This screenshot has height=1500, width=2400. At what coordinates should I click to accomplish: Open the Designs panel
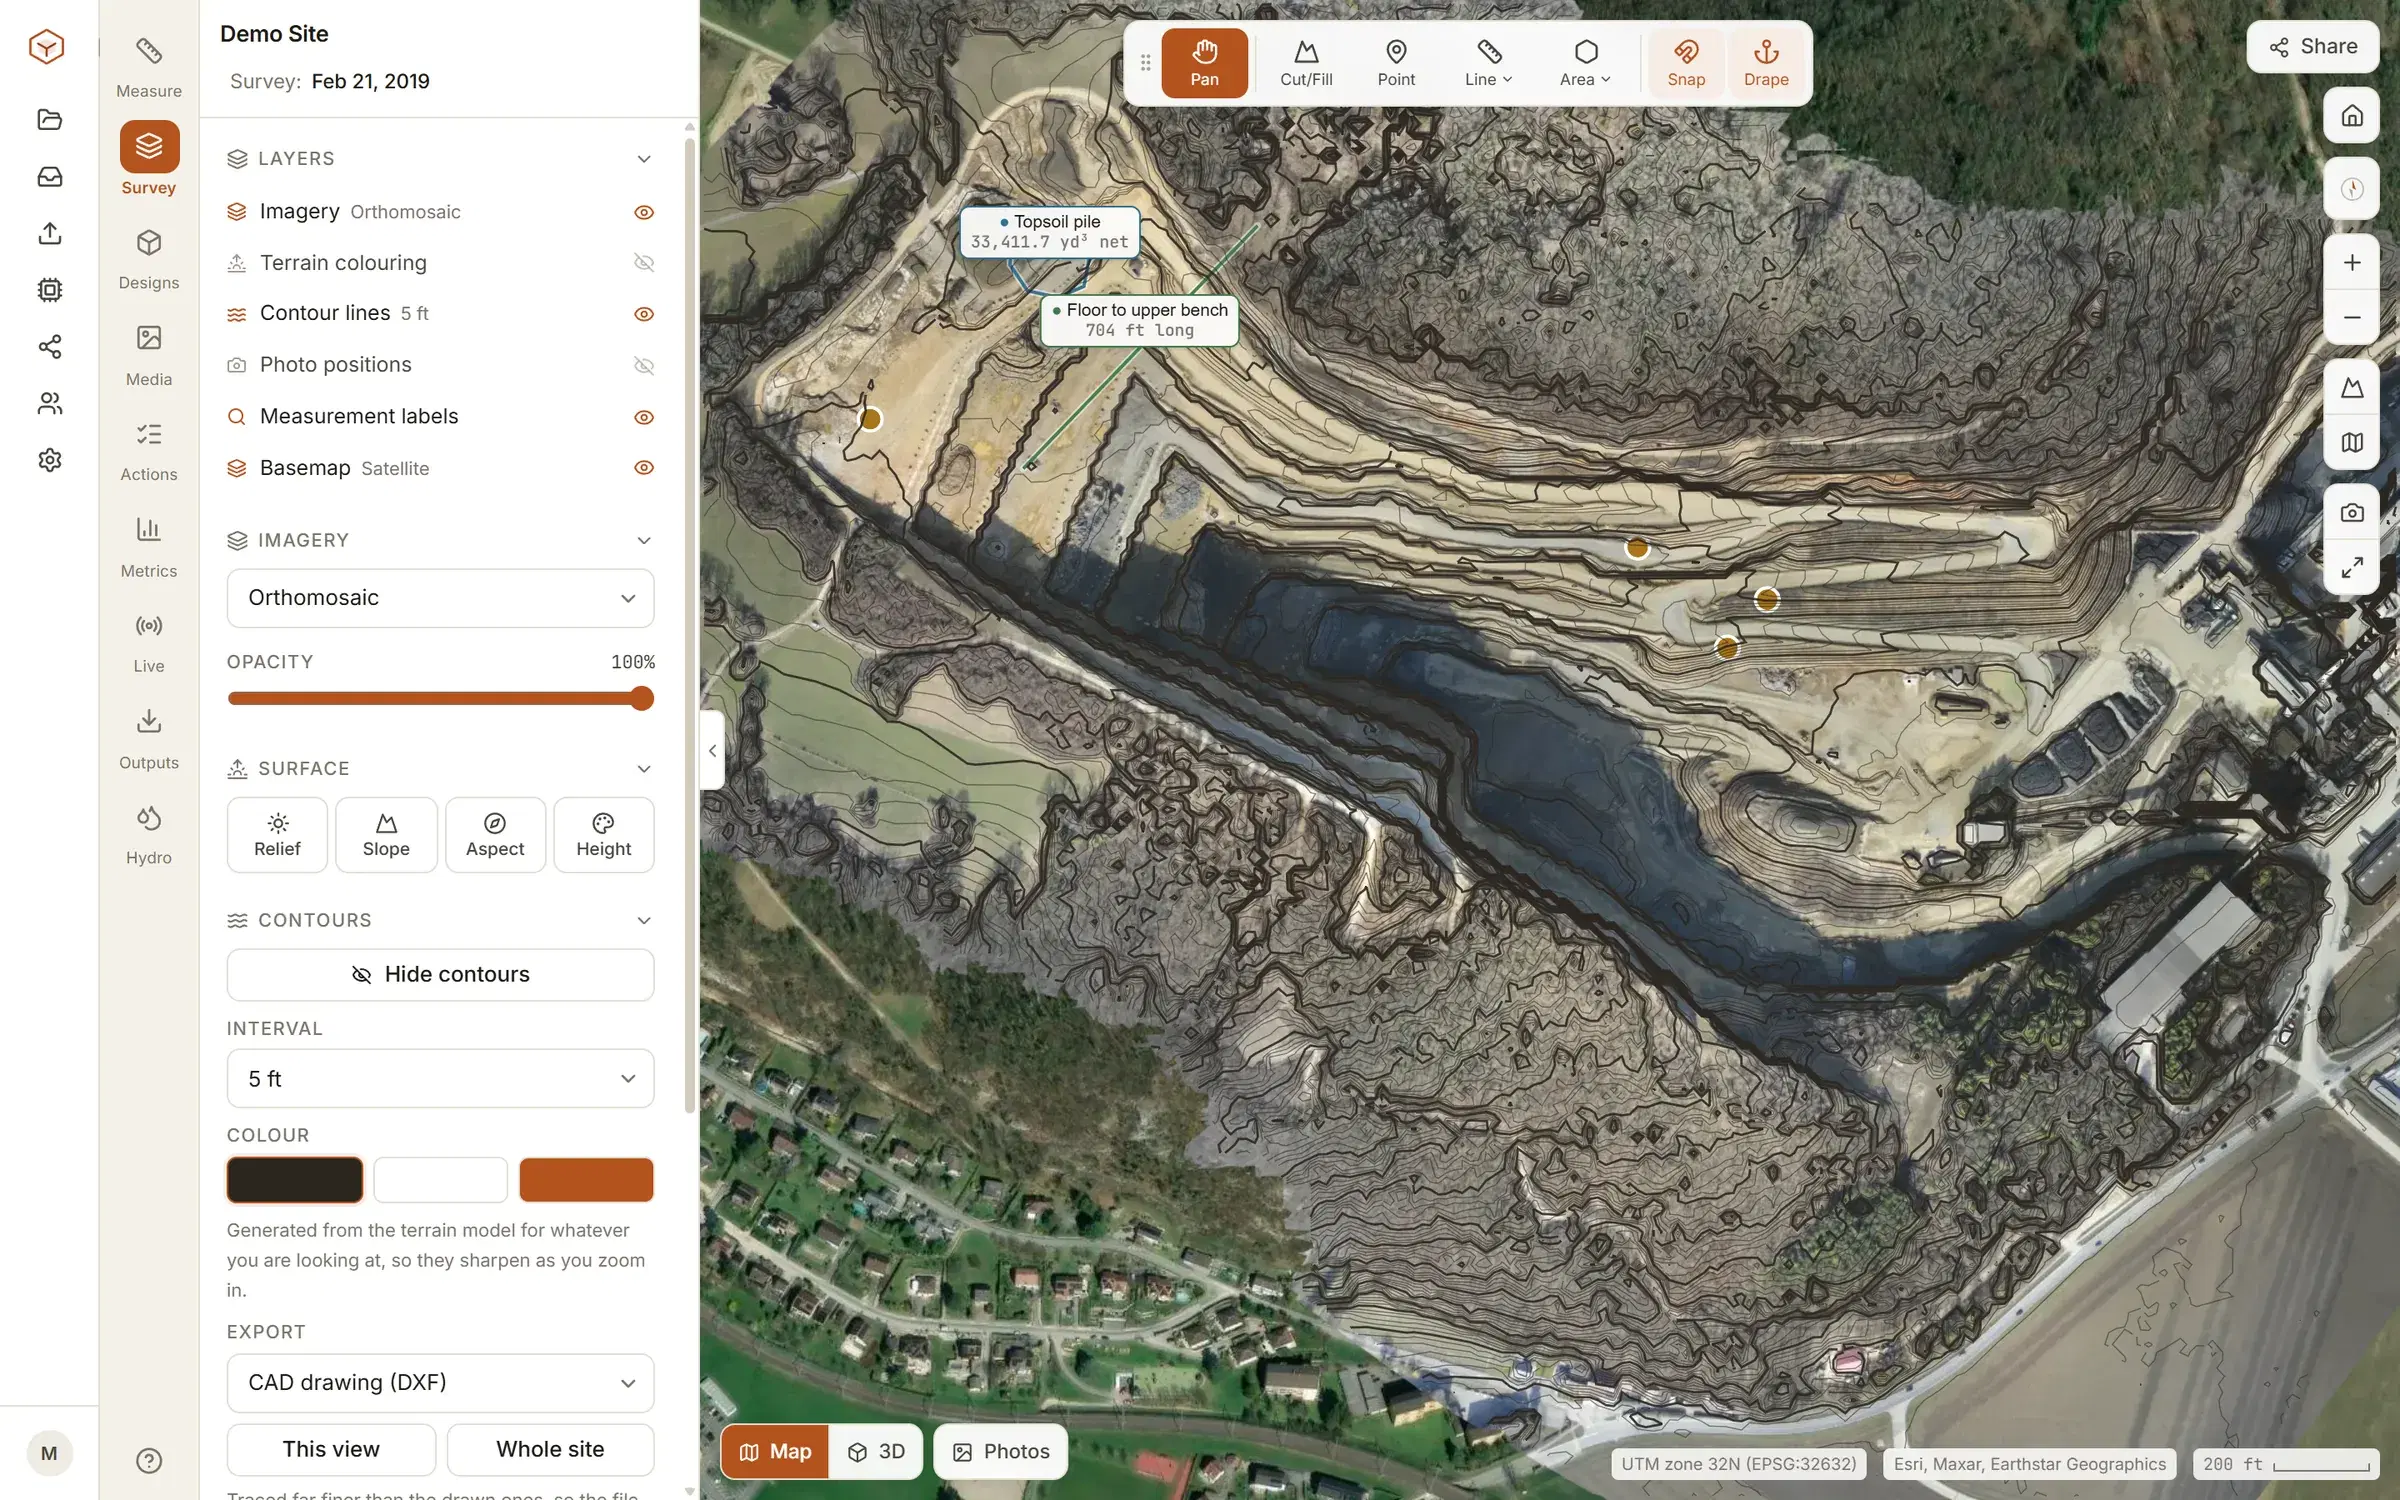click(x=149, y=259)
